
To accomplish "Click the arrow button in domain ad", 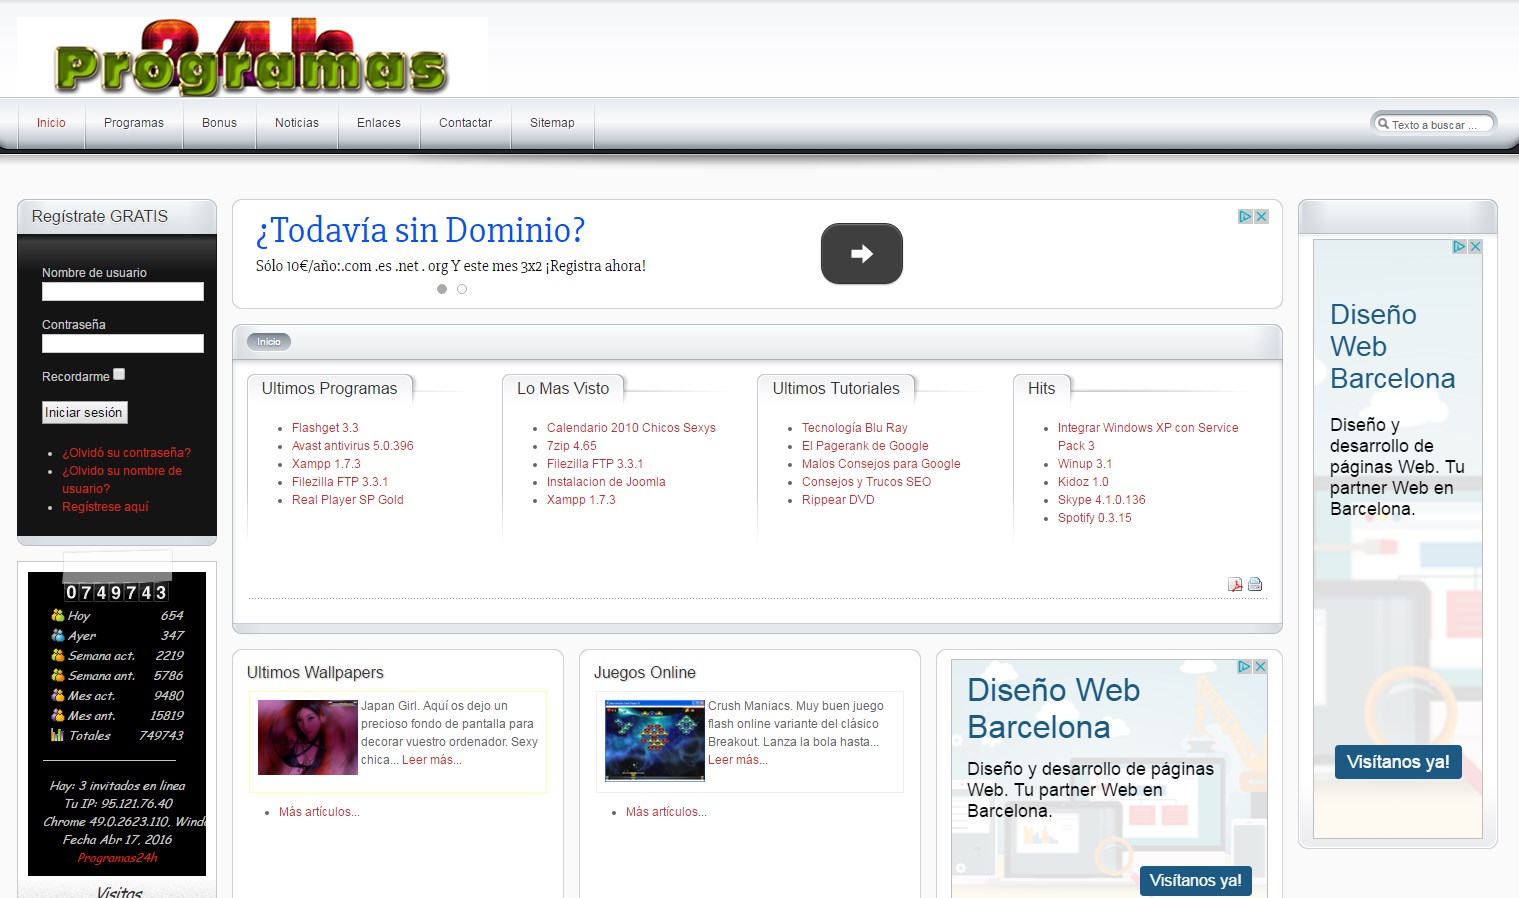I will click(x=862, y=254).
